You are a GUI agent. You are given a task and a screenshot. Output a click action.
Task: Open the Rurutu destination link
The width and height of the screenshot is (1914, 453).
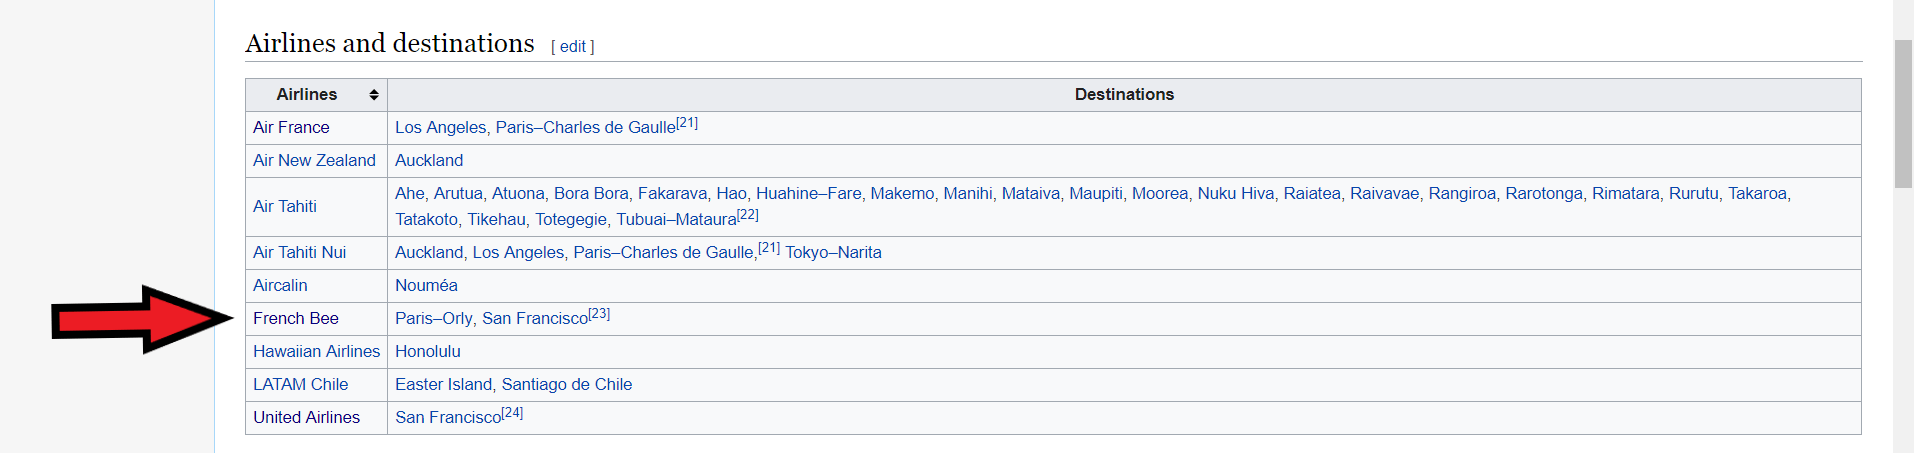pos(1694,193)
